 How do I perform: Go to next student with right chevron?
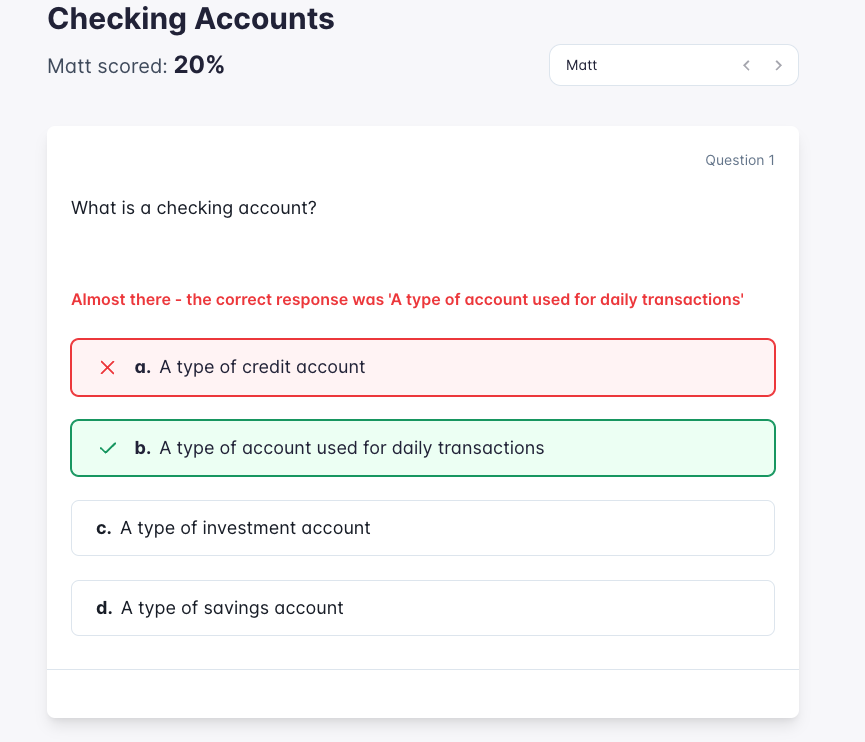click(x=778, y=65)
